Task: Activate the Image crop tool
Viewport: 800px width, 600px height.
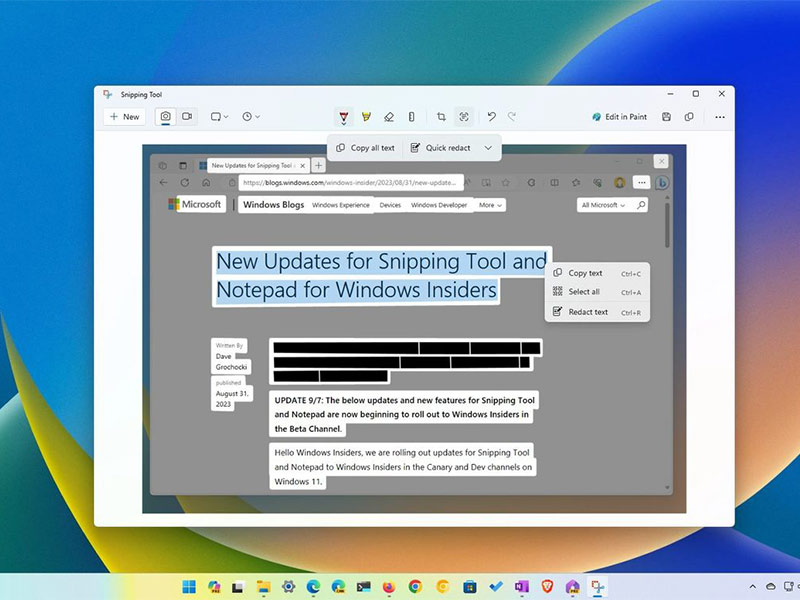Action: (x=441, y=117)
